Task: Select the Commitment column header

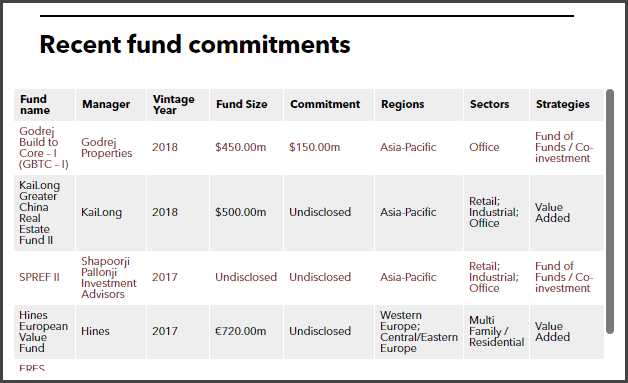Action: click(329, 105)
